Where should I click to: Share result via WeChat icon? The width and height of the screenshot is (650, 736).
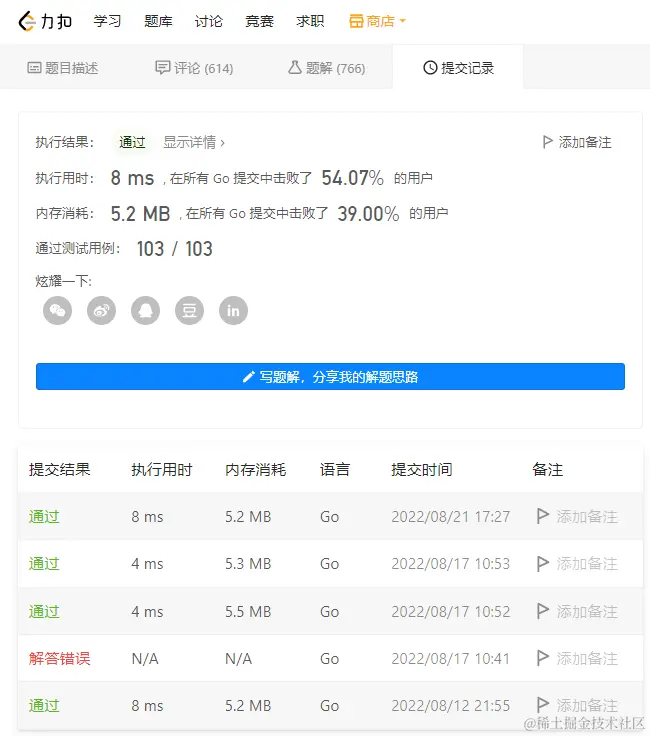pyautogui.click(x=57, y=311)
